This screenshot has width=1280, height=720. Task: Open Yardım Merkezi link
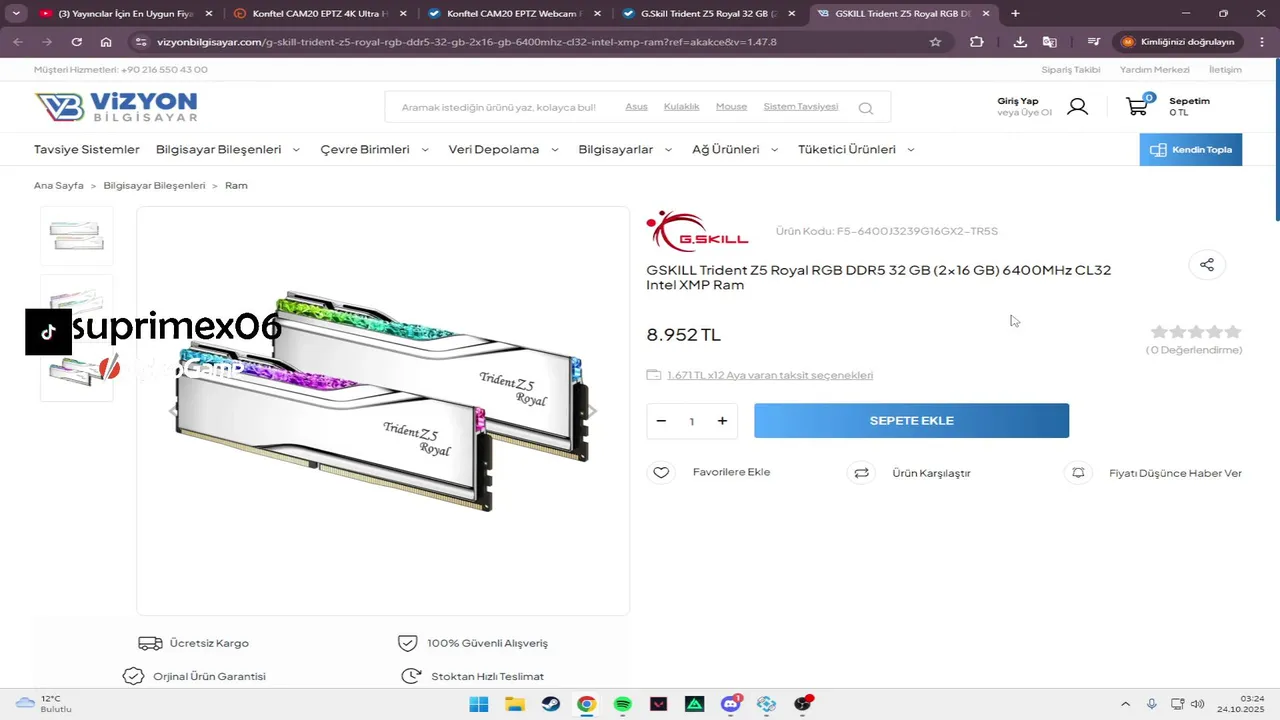[x=1155, y=70]
